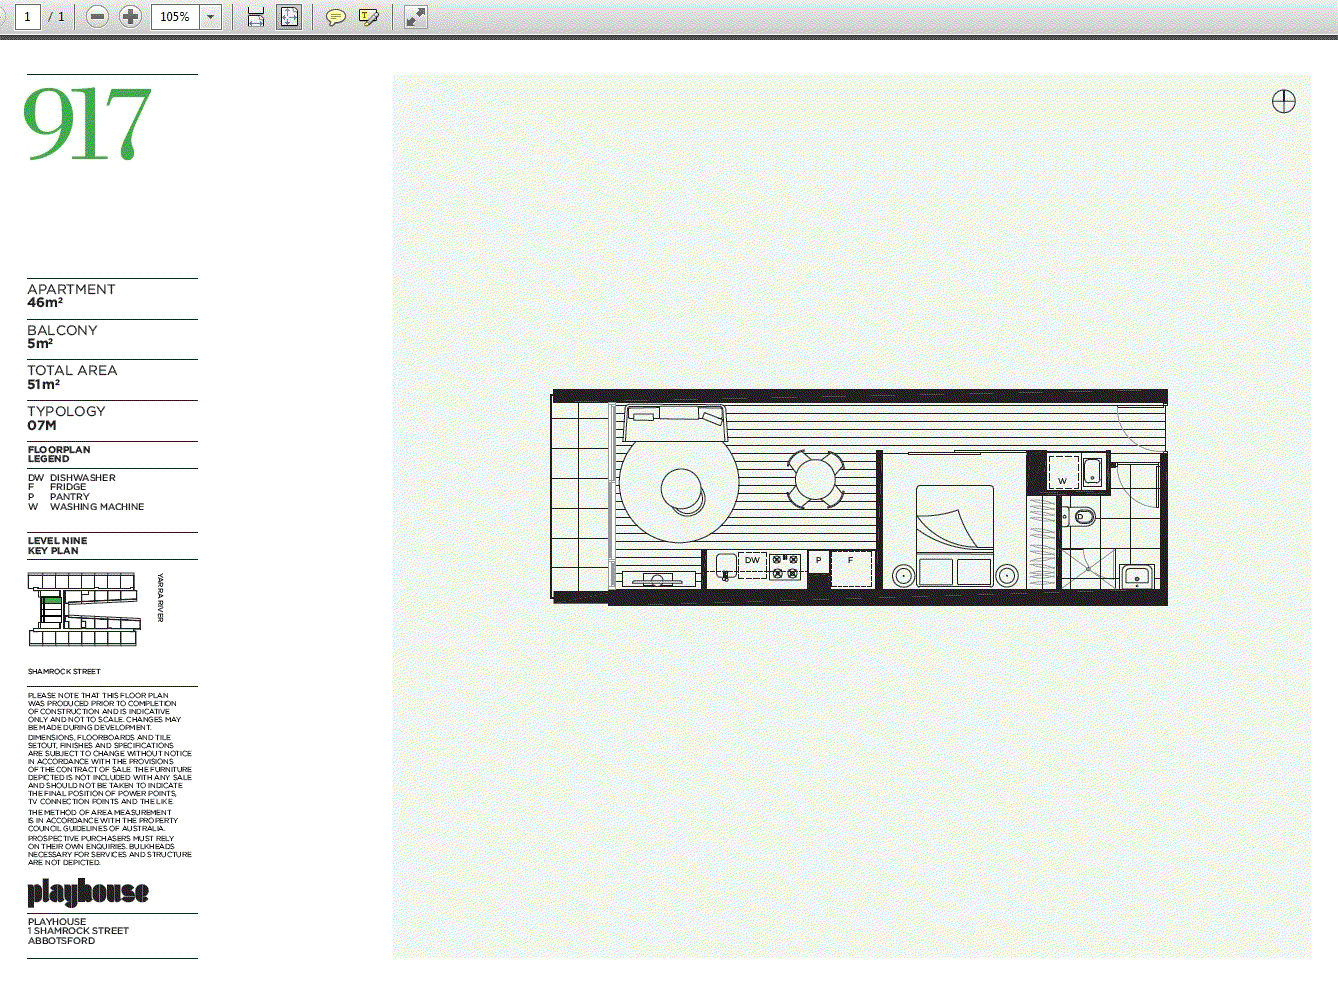
Task: Click the washing machine W box in floorplan
Action: point(1063,472)
